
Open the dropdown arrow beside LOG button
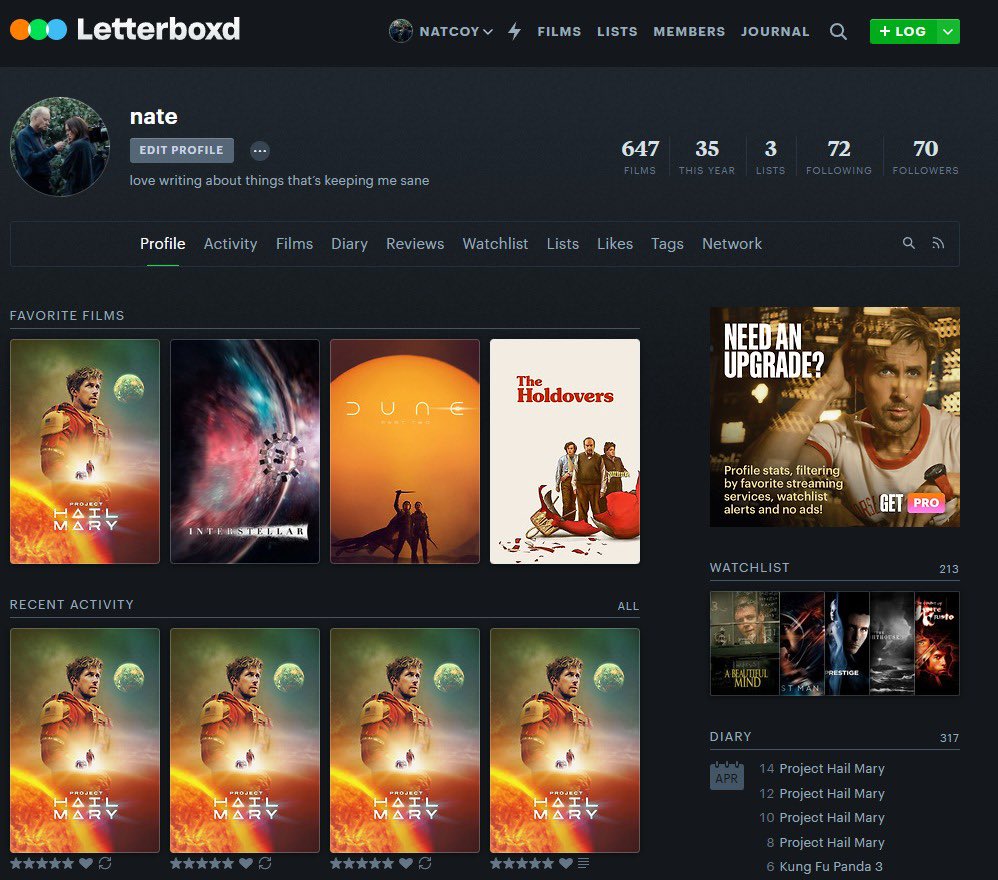[948, 31]
